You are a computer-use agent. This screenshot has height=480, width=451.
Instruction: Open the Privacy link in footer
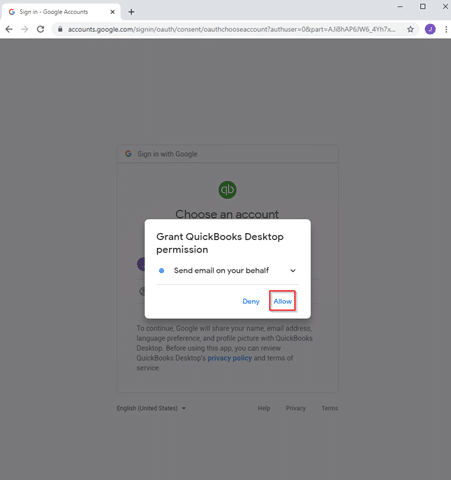tap(295, 408)
